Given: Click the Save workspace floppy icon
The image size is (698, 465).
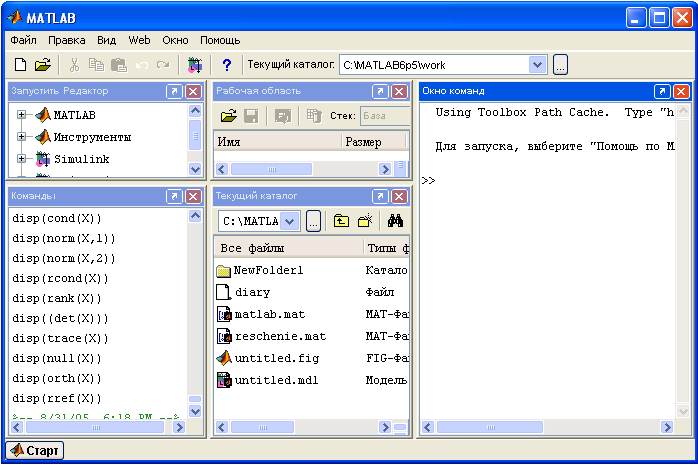Looking at the screenshot, I should point(251,116).
